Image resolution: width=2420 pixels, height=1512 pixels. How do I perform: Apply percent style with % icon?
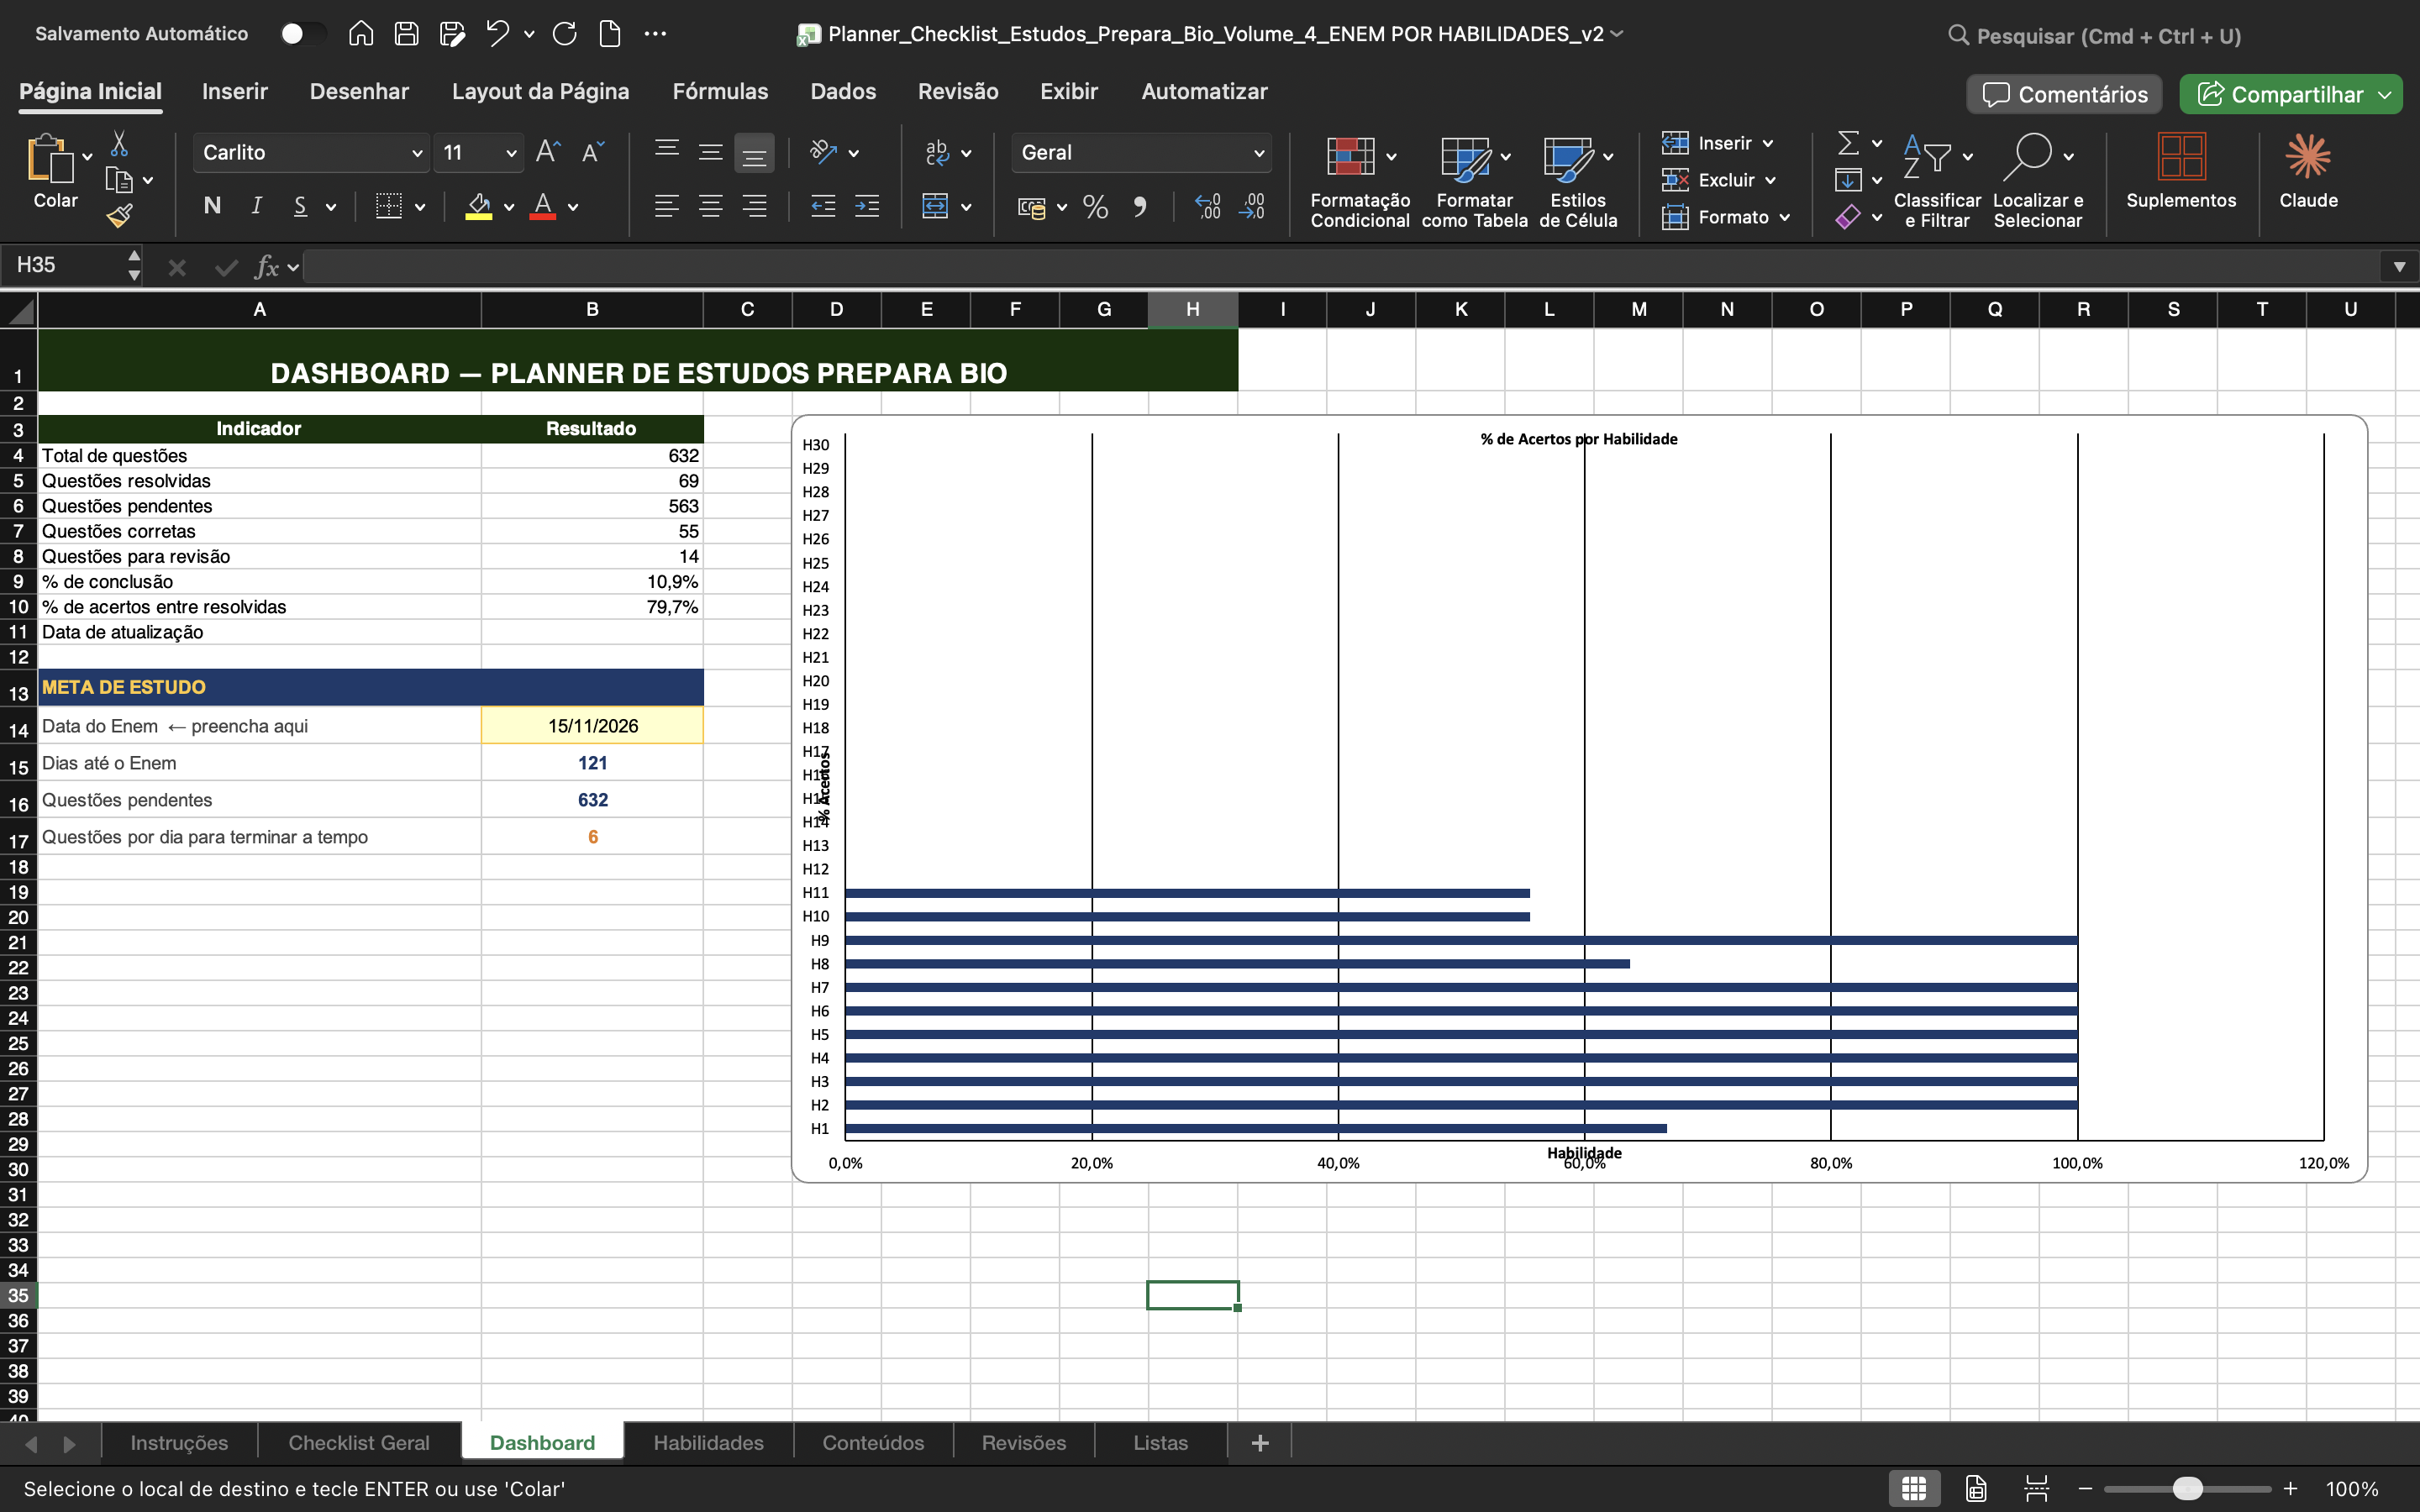pos(1095,207)
